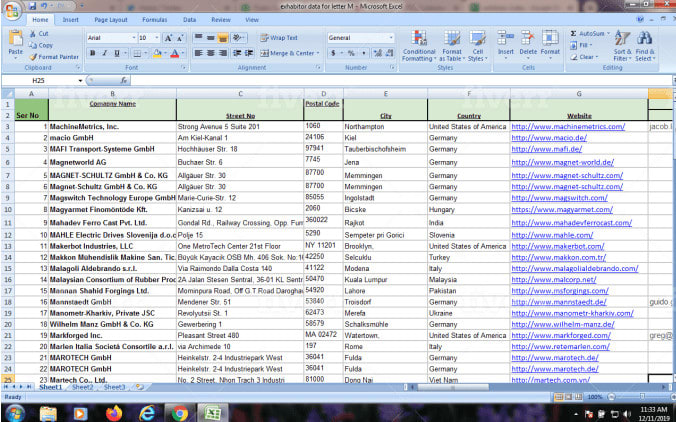Switch to the Insert tab
Viewport: 676px width, 422px height.
click(70, 20)
